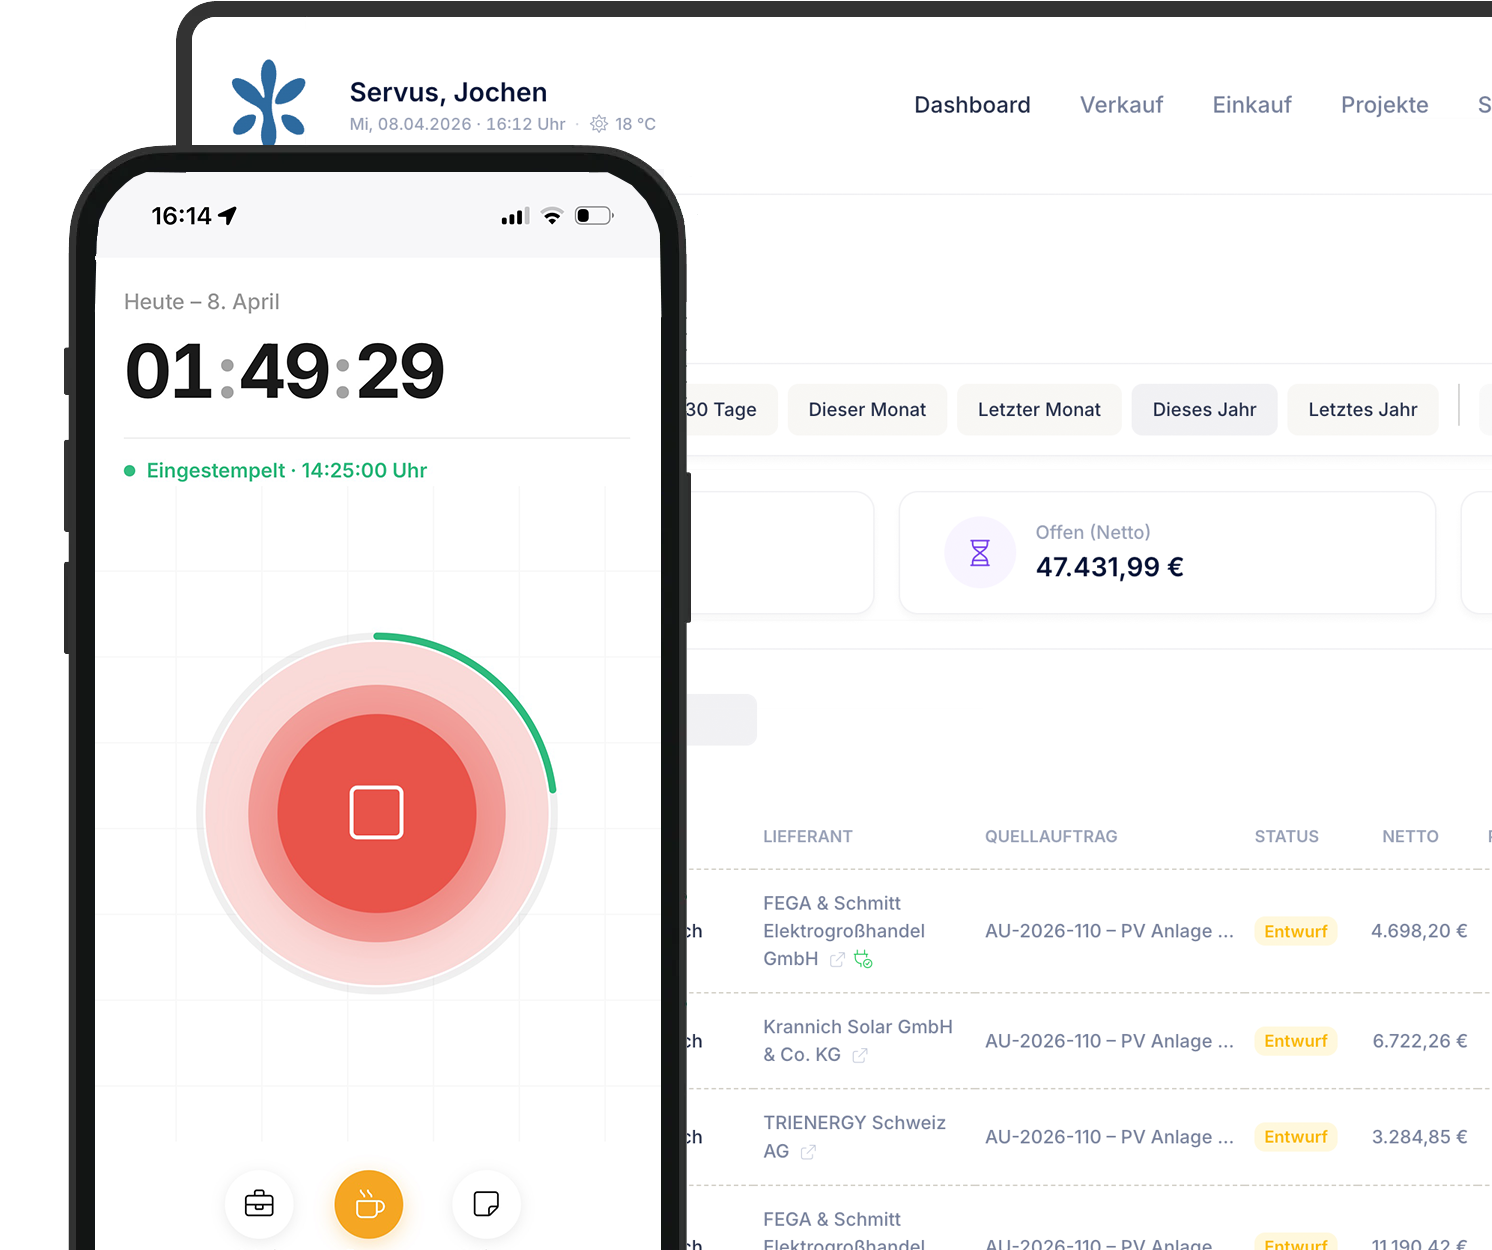This screenshot has width=1492, height=1250.
Task: Click the Entwurf status badge for 4.698,20 €
Action: [1295, 932]
